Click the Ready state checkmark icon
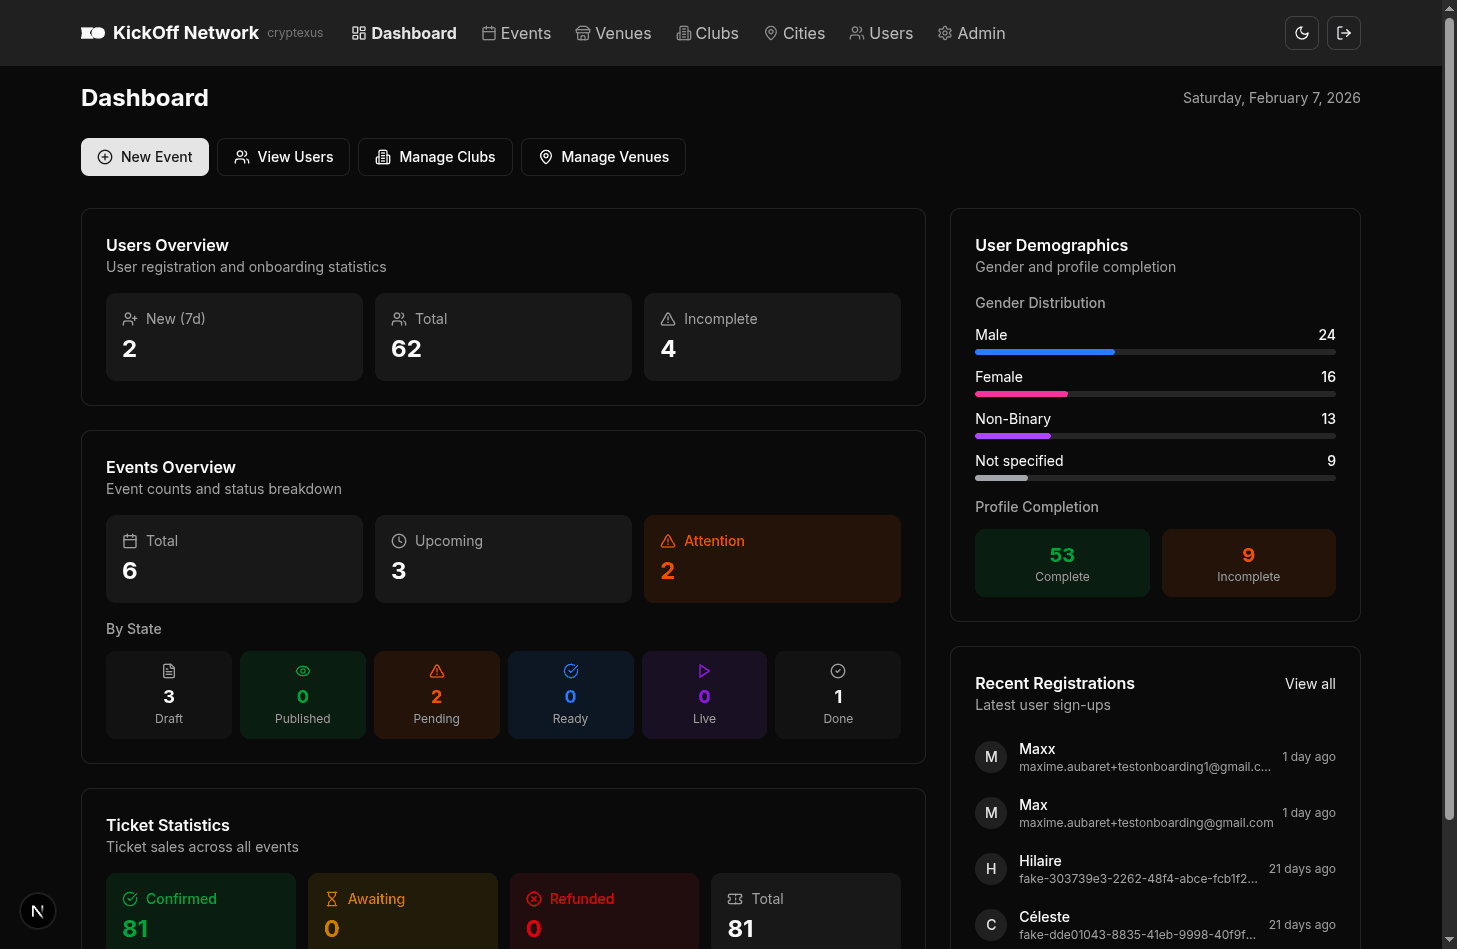The height and width of the screenshot is (949, 1457). [571, 671]
